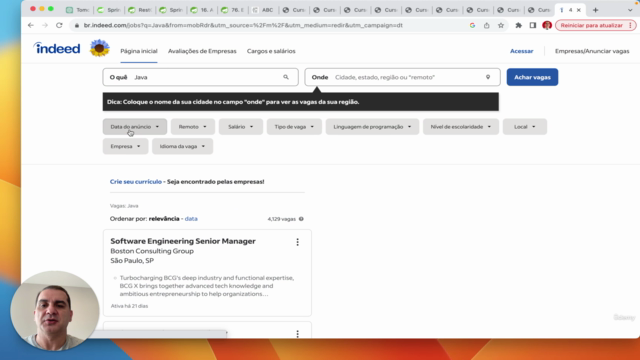This screenshot has width=640, height=360.
Task: Bookmark this page with the star icon
Action: (501, 25)
